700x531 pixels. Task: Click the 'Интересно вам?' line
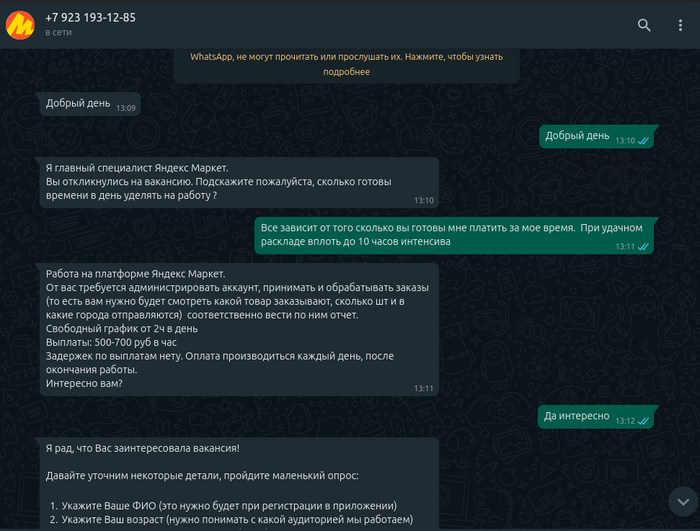84,384
